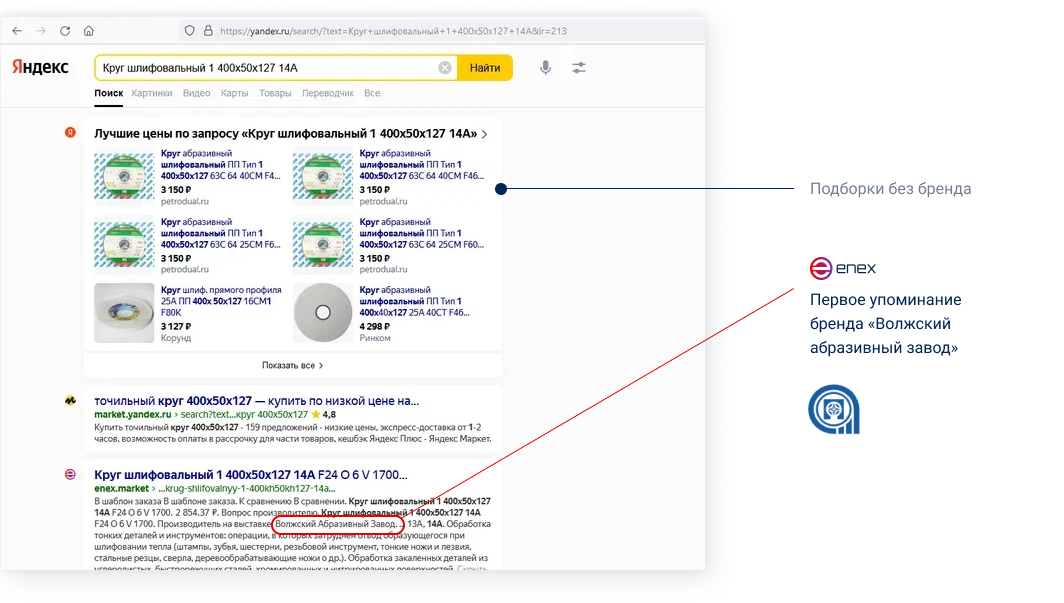Viewport: 1064px width, 603px height.
Task: Click the star rating 4,8
Action: pos(324,414)
